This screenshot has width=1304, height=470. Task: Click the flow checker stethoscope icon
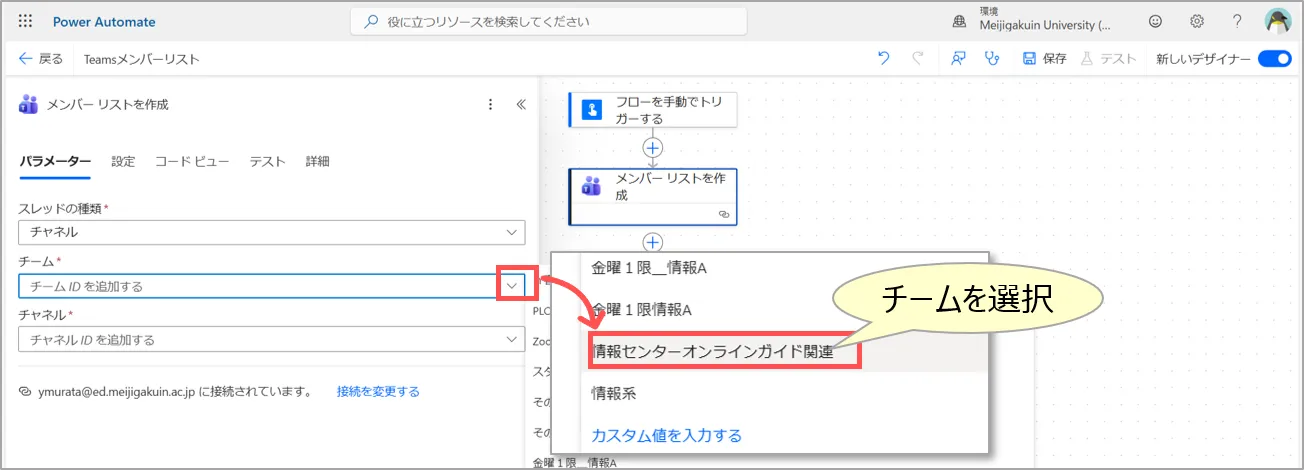point(991,59)
